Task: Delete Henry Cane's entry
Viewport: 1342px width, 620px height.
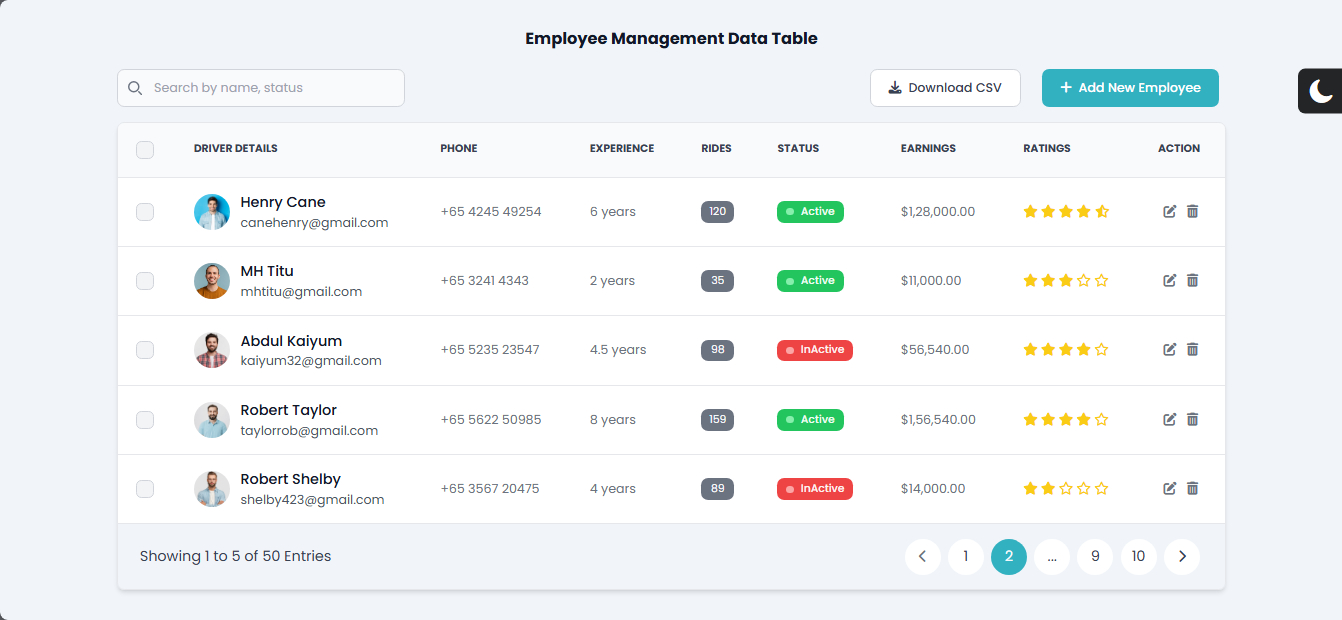Action: click(x=1192, y=211)
